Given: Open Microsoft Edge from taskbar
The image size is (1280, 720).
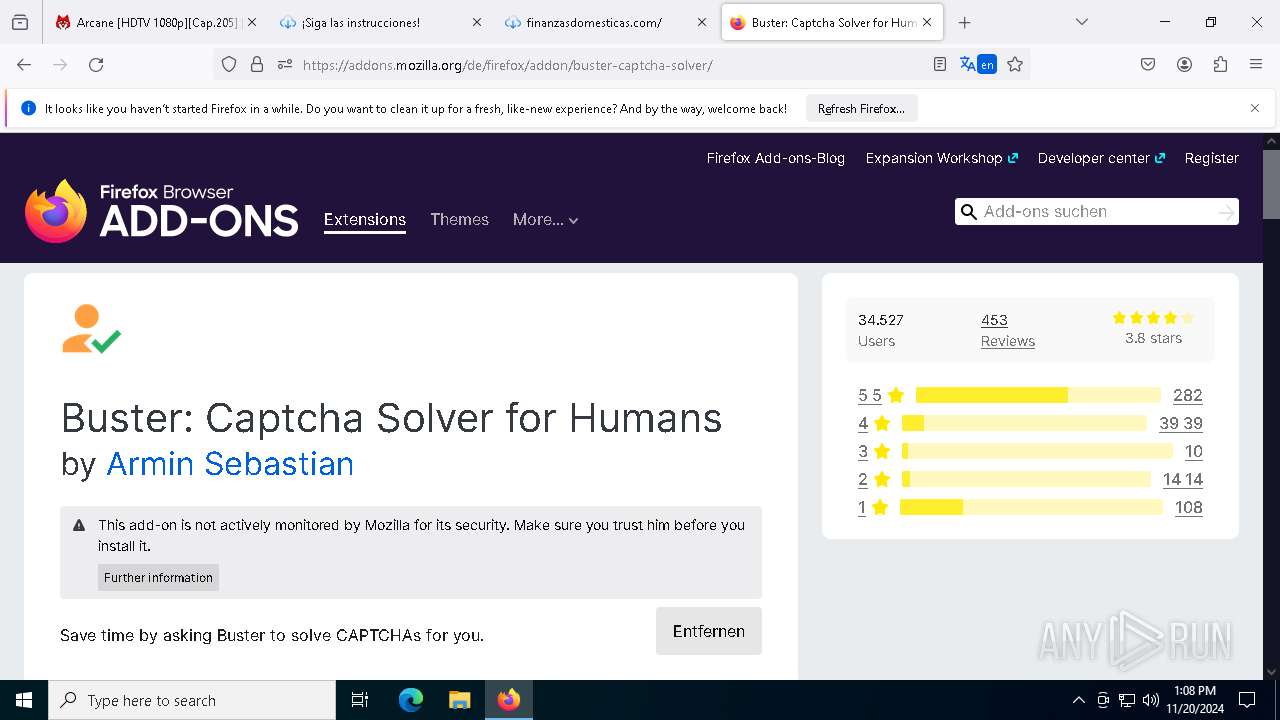Looking at the screenshot, I should point(411,700).
